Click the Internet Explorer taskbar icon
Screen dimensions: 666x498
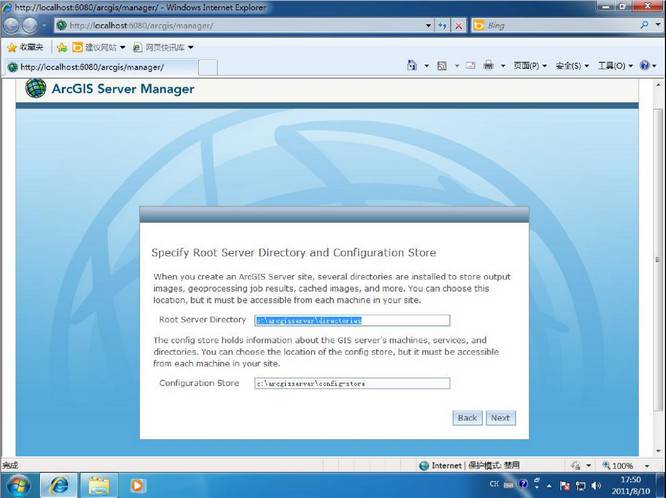[59, 485]
